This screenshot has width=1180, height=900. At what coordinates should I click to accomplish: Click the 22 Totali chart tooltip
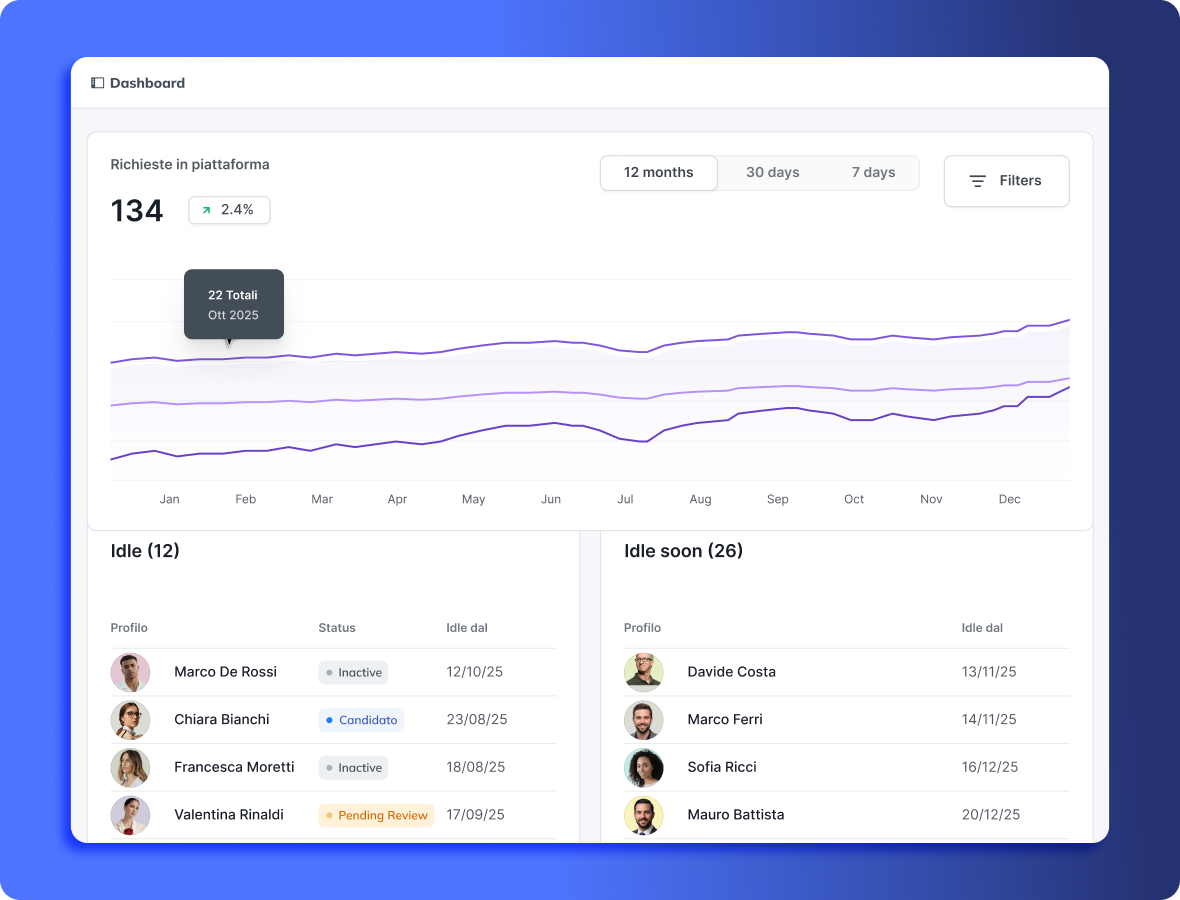[x=233, y=304]
